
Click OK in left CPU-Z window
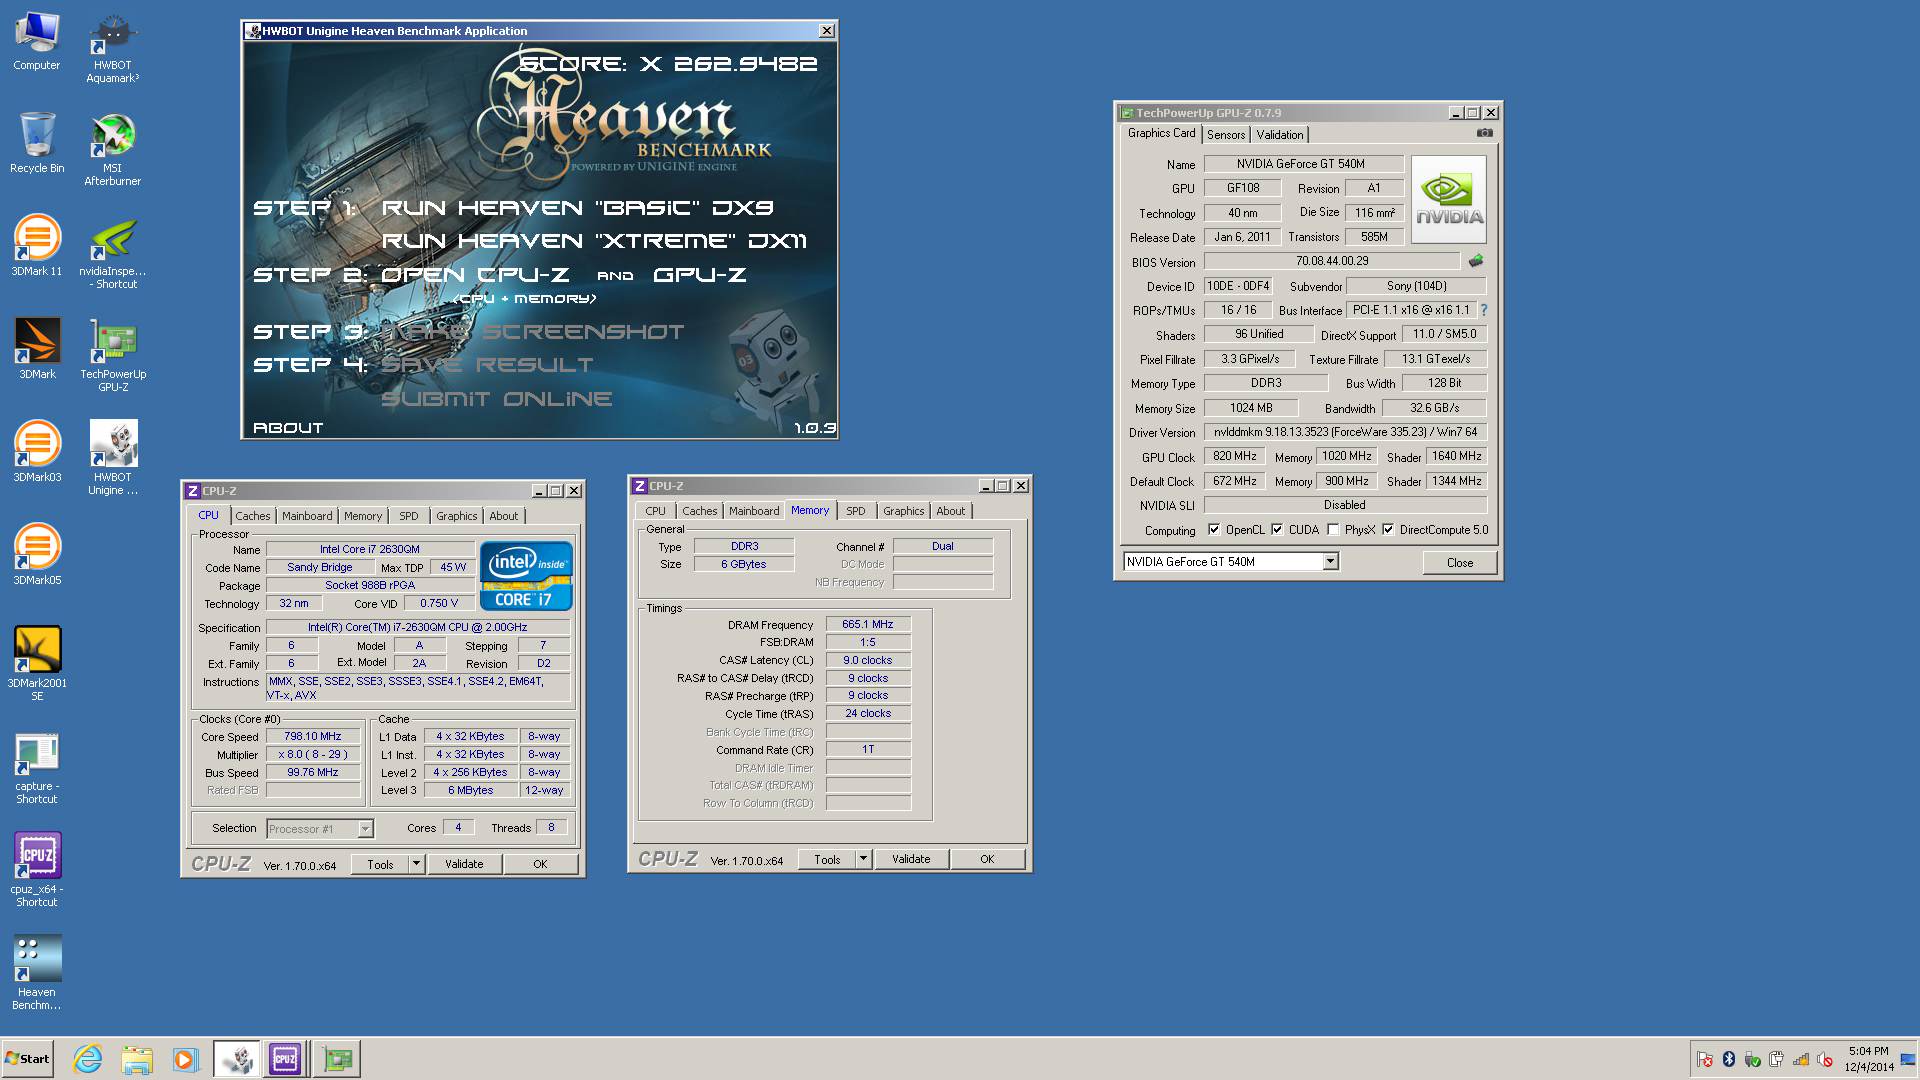(540, 864)
